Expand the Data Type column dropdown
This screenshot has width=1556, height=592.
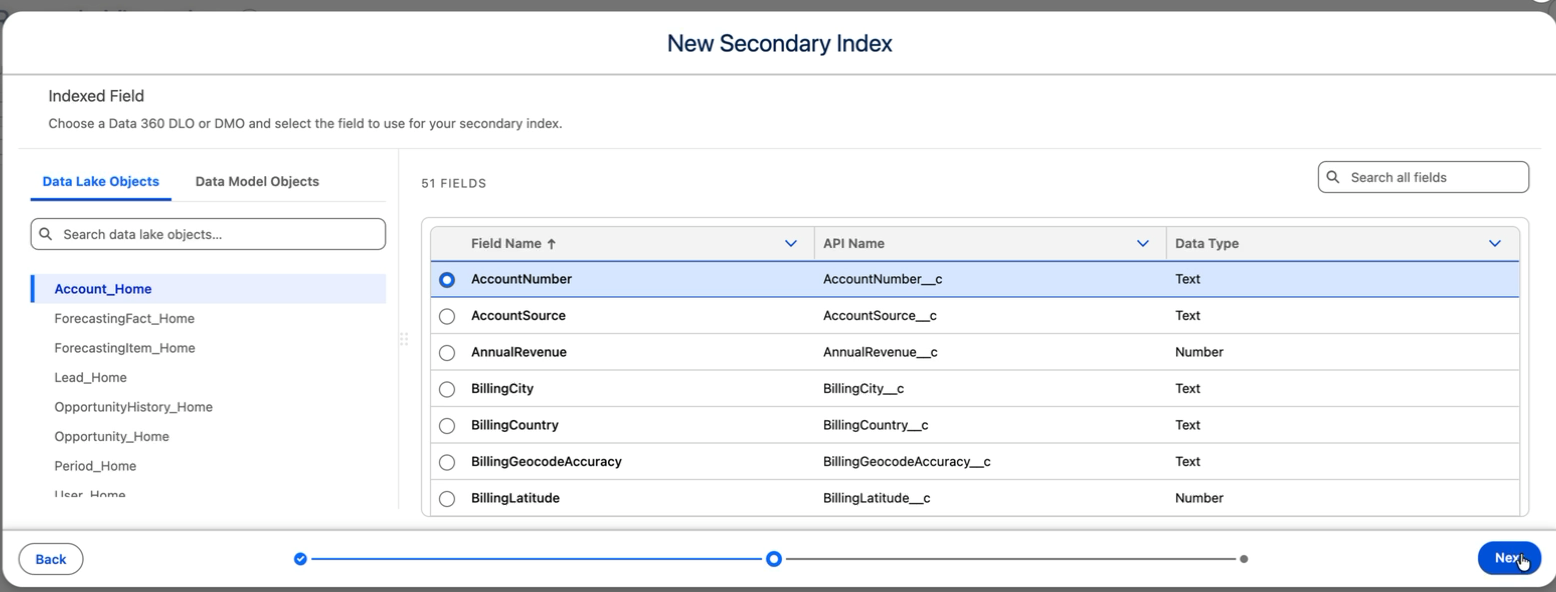[1495, 243]
